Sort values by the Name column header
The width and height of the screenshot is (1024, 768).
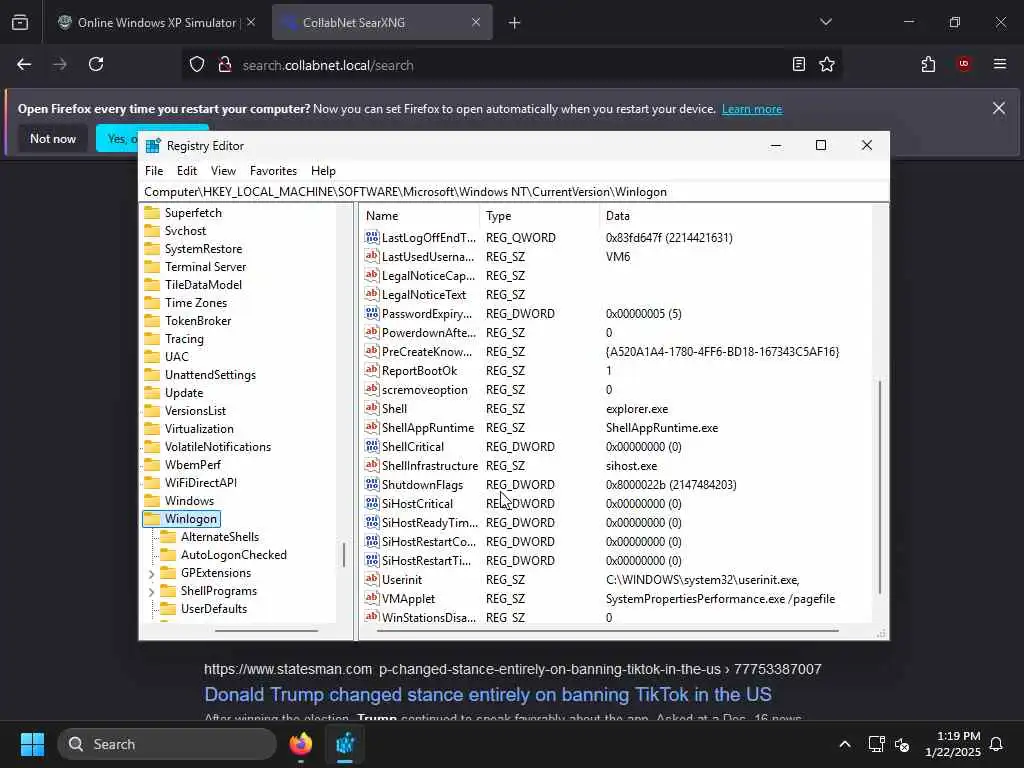click(419, 216)
